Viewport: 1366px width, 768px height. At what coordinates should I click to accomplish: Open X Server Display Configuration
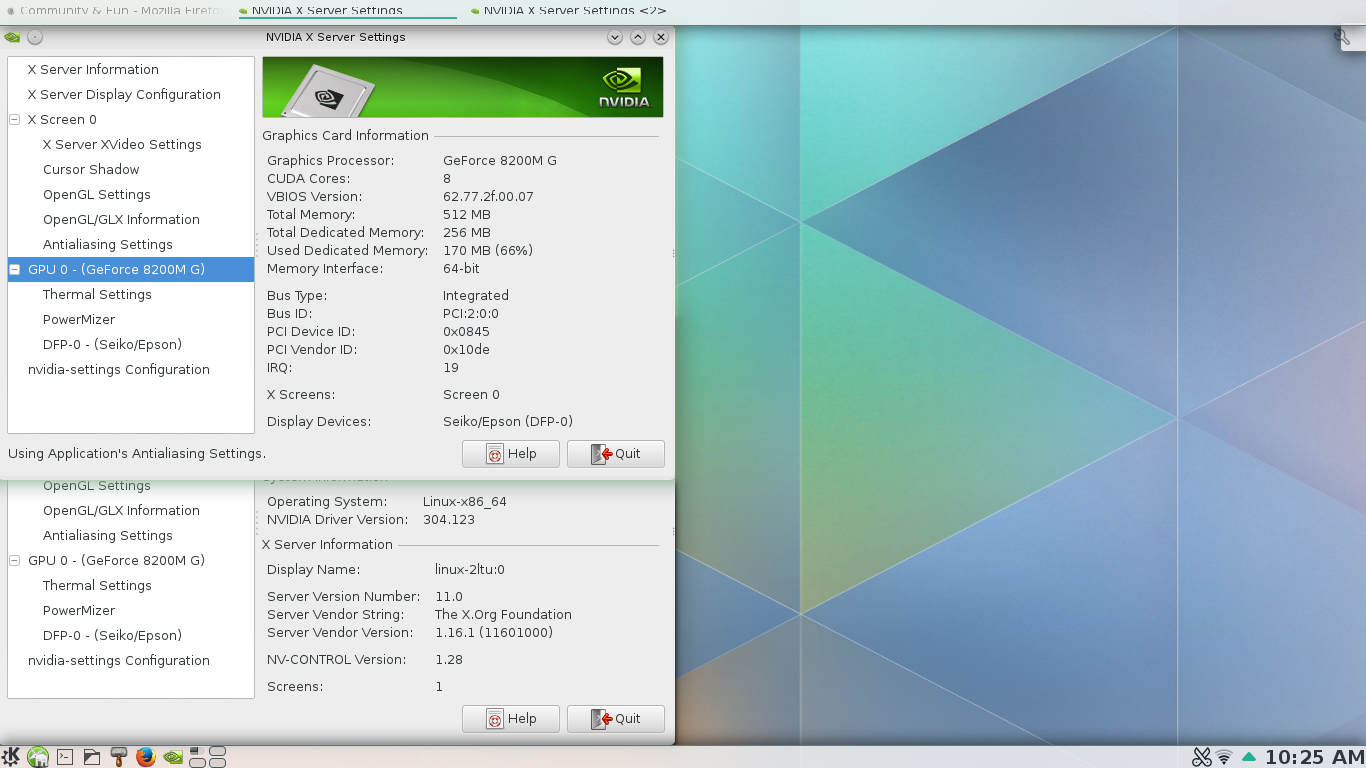tap(124, 94)
